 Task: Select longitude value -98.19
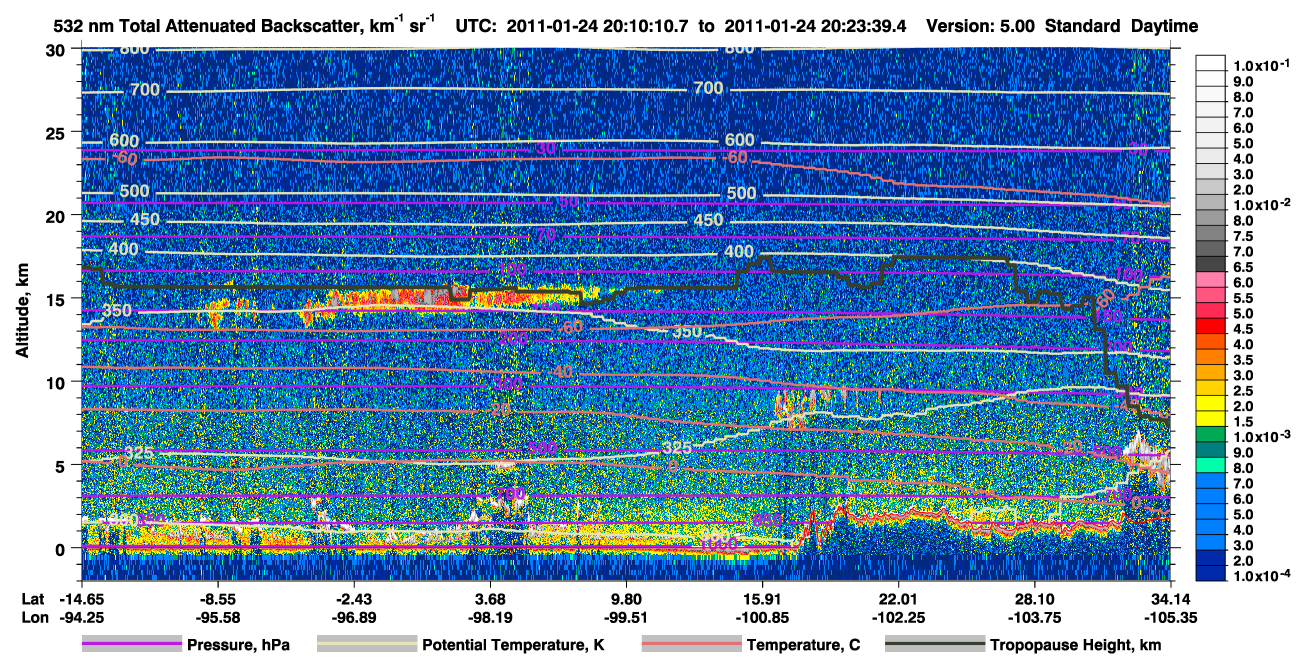pos(490,617)
